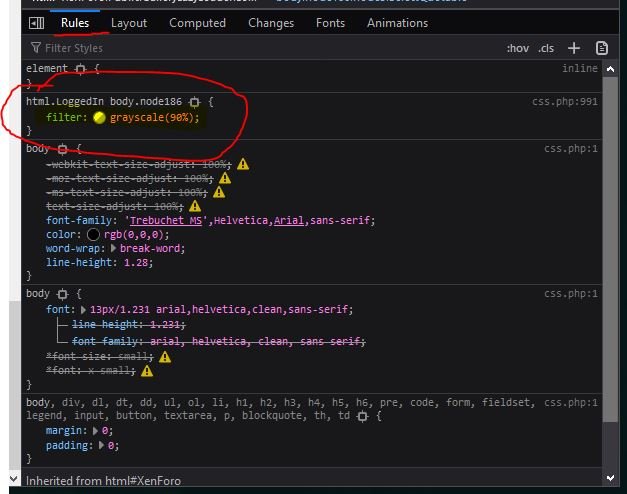Expand the margin shorthand triangle
Image resolution: width=627 pixels, height=494 pixels.
[95, 431]
